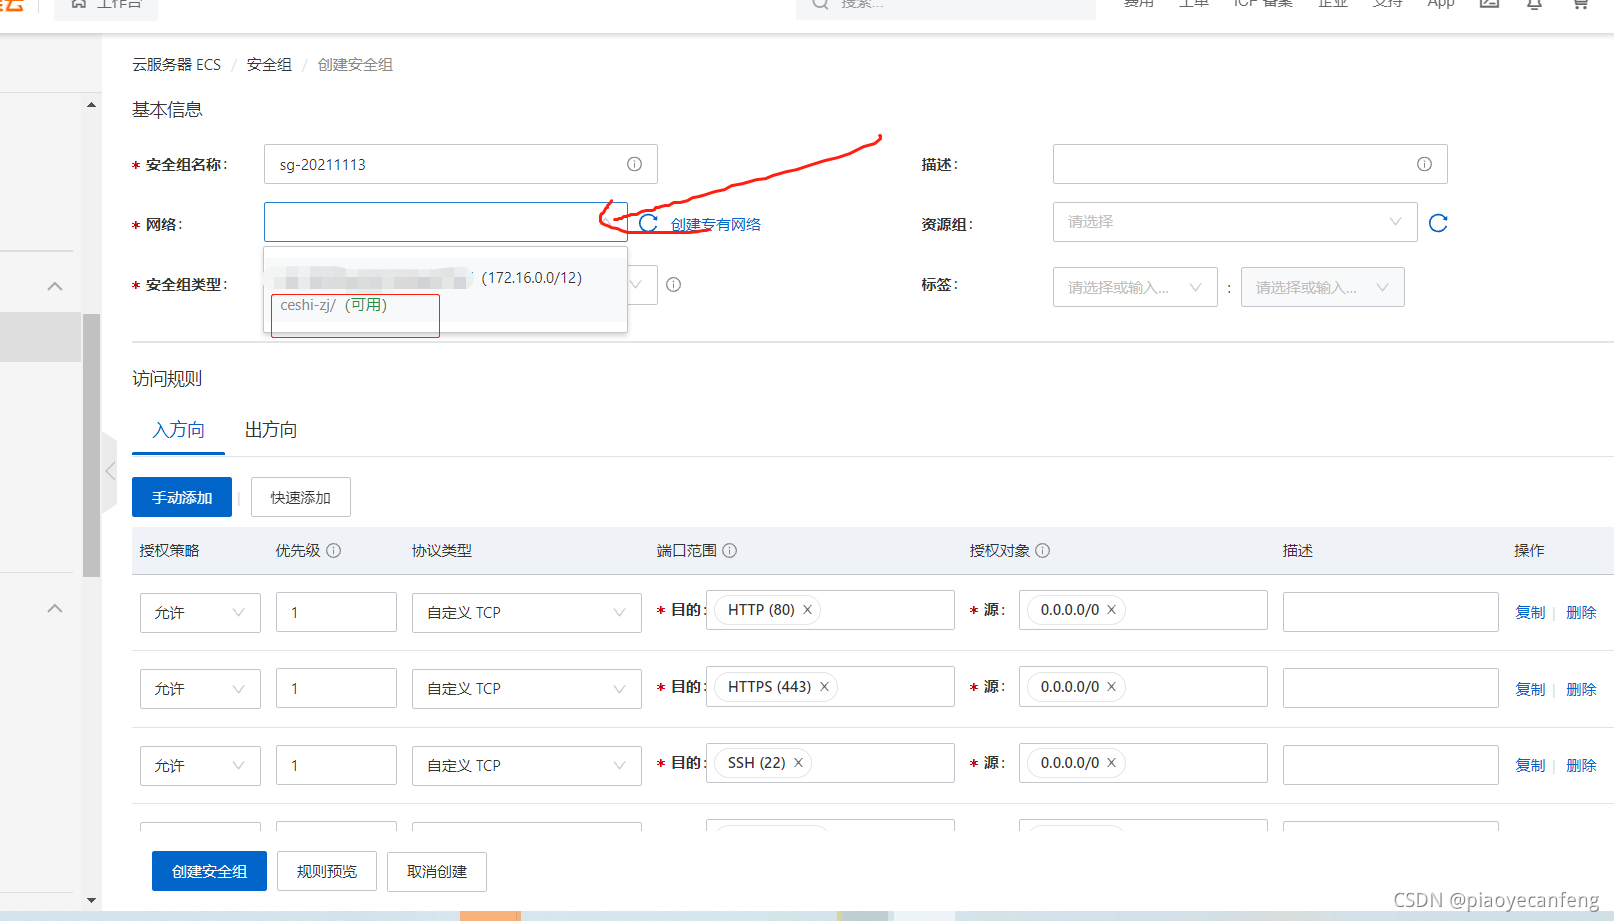
Task: Focus priority input in SSH (22) row
Action: (x=336, y=766)
